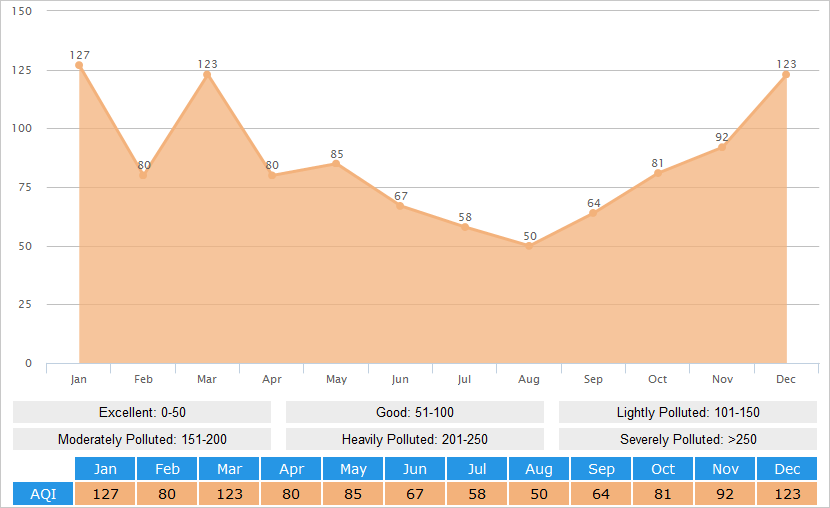830x508 pixels.
Task: Click the September data point labeled 64
Action: [x=593, y=213]
